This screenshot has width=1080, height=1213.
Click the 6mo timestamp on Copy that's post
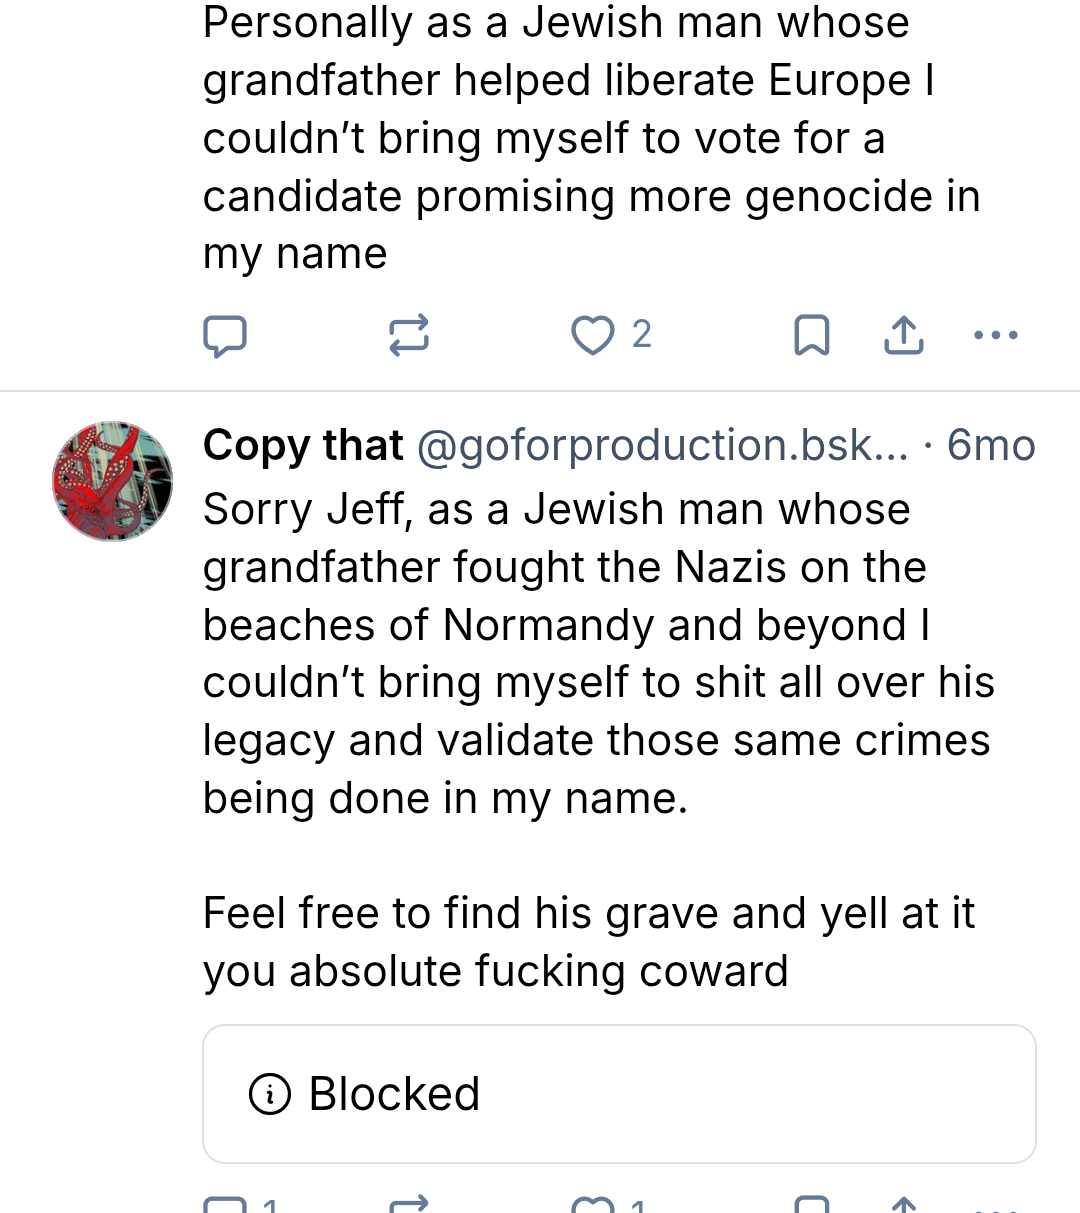[991, 445]
